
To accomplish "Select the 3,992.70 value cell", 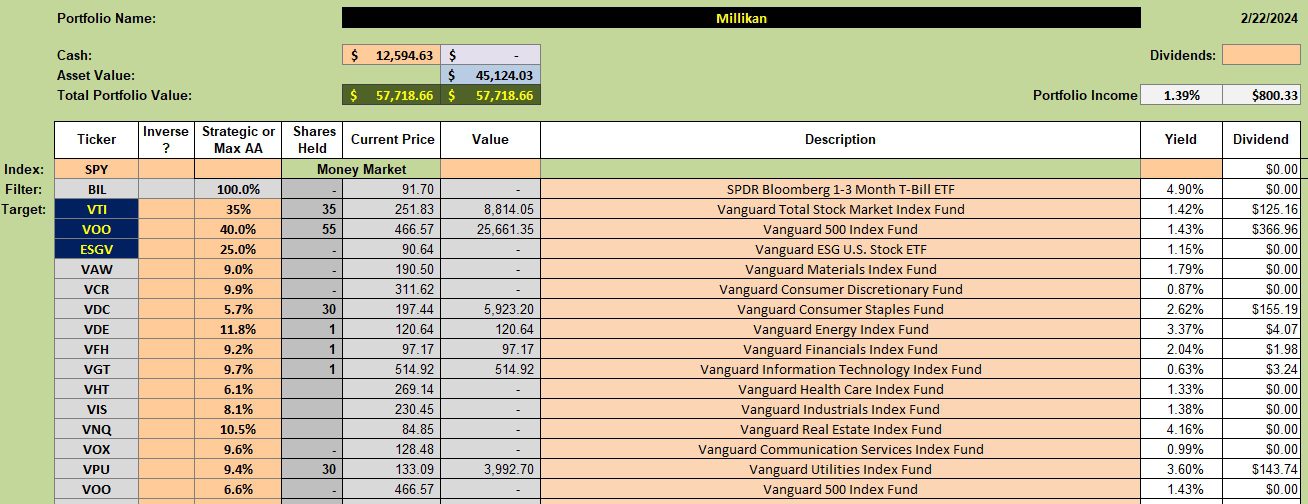I will tap(491, 469).
